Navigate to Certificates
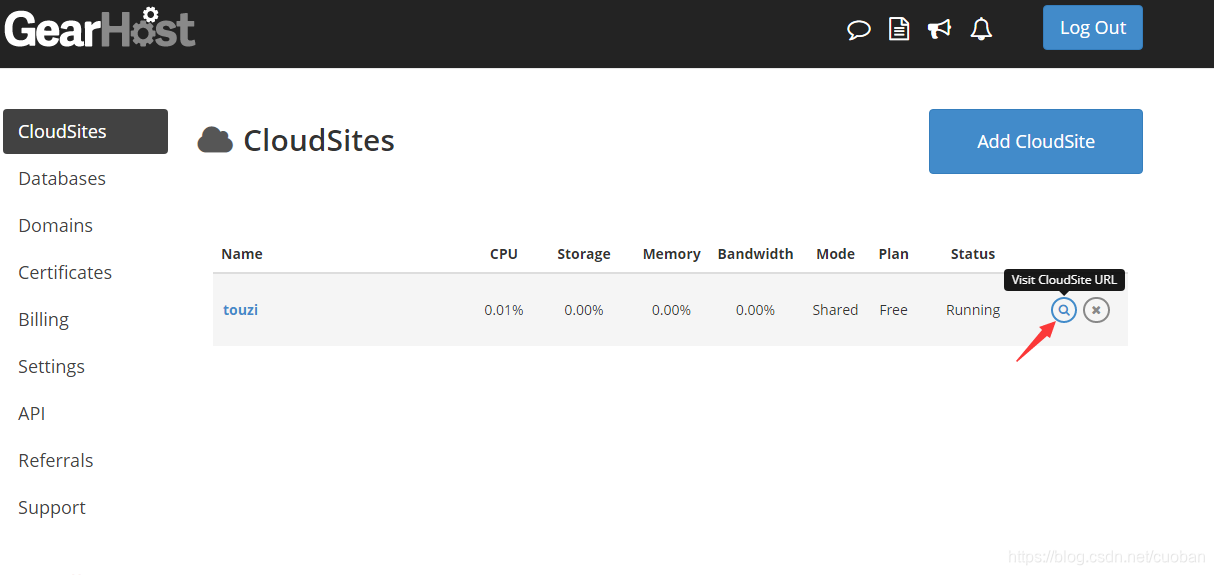This screenshot has width=1214, height=575. coord(65,273)
